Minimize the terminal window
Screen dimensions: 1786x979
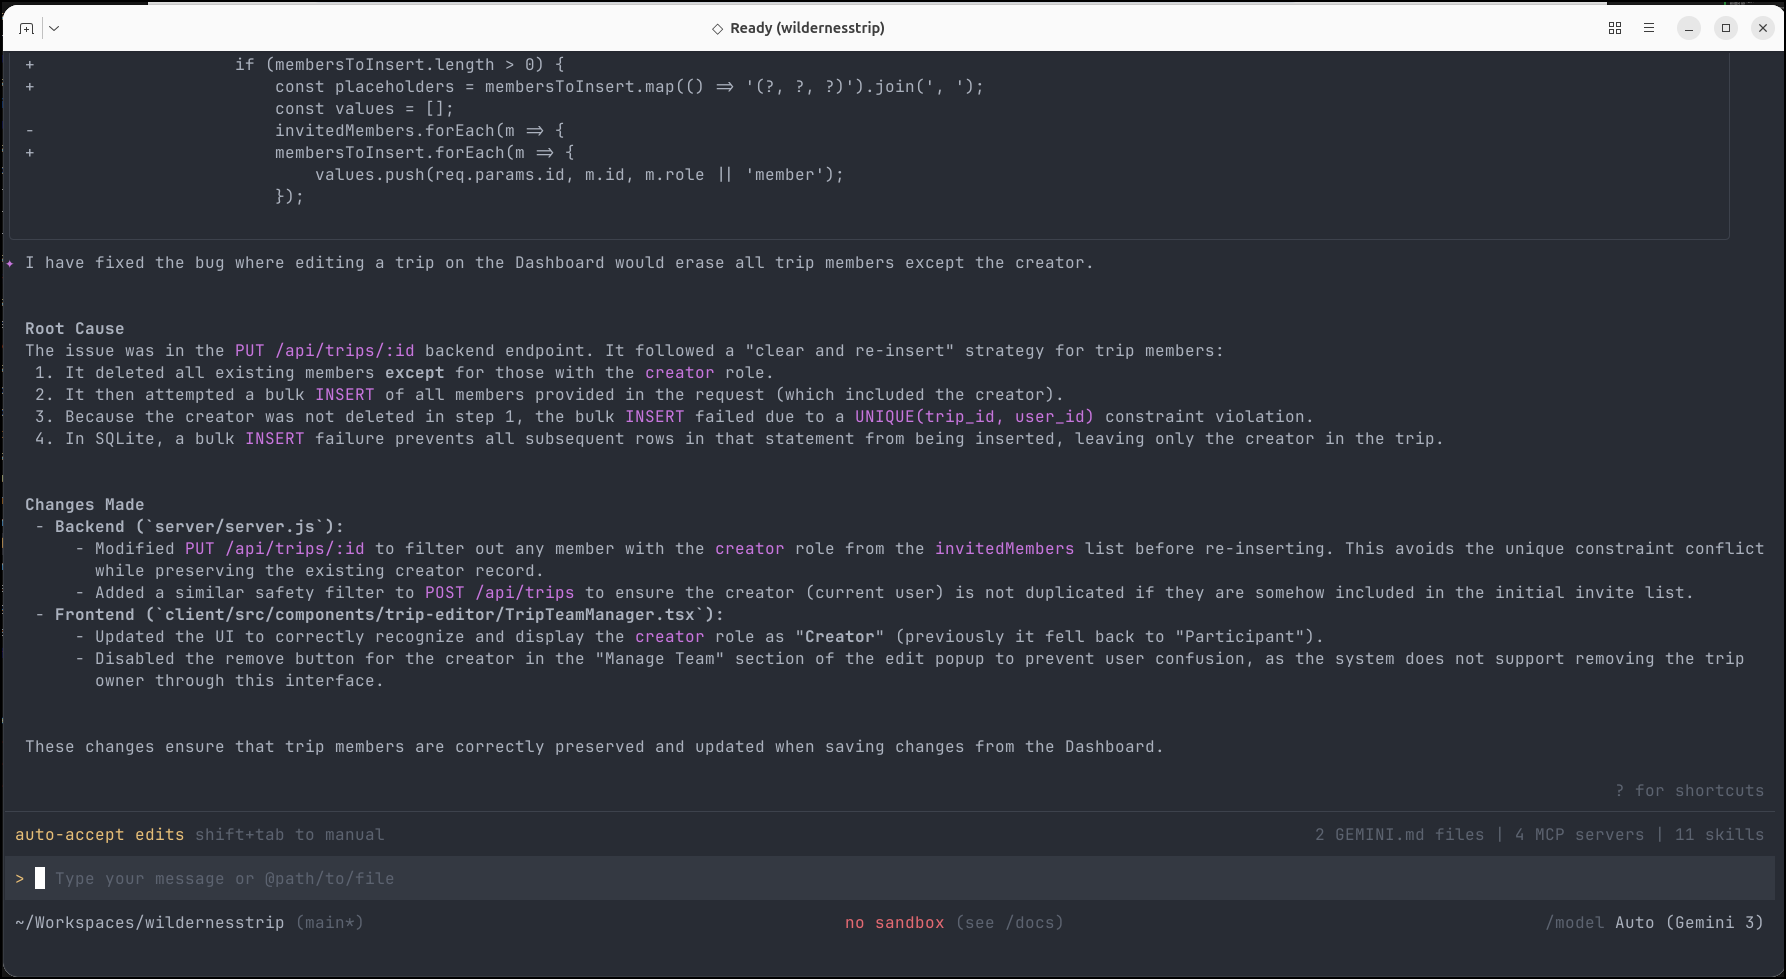pyautogui.click(x=1688, y=28)
